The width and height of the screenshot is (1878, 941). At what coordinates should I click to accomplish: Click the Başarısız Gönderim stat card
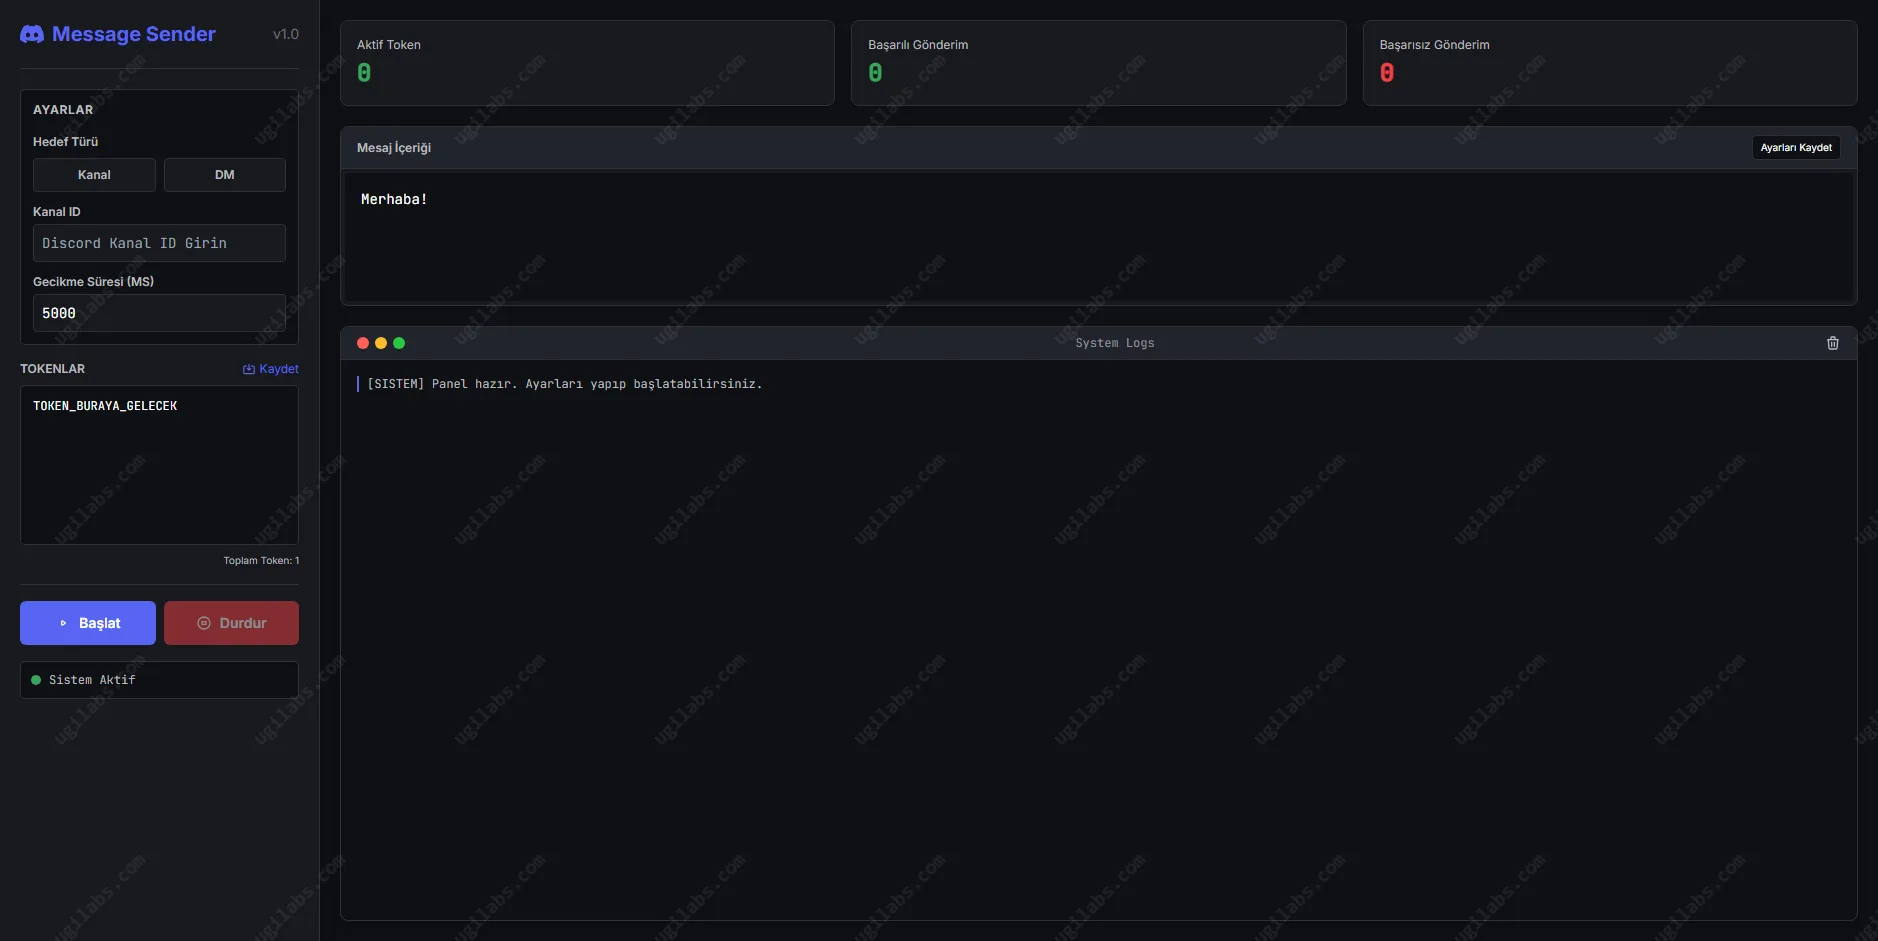1610,63
